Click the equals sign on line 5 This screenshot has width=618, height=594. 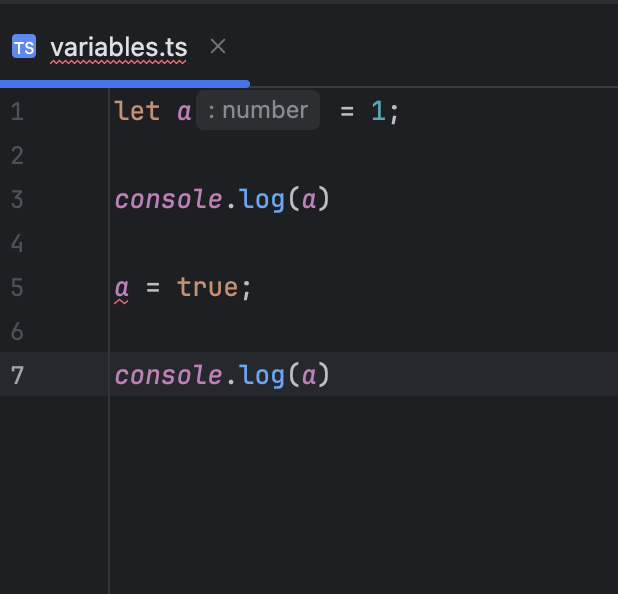[153, 287]
